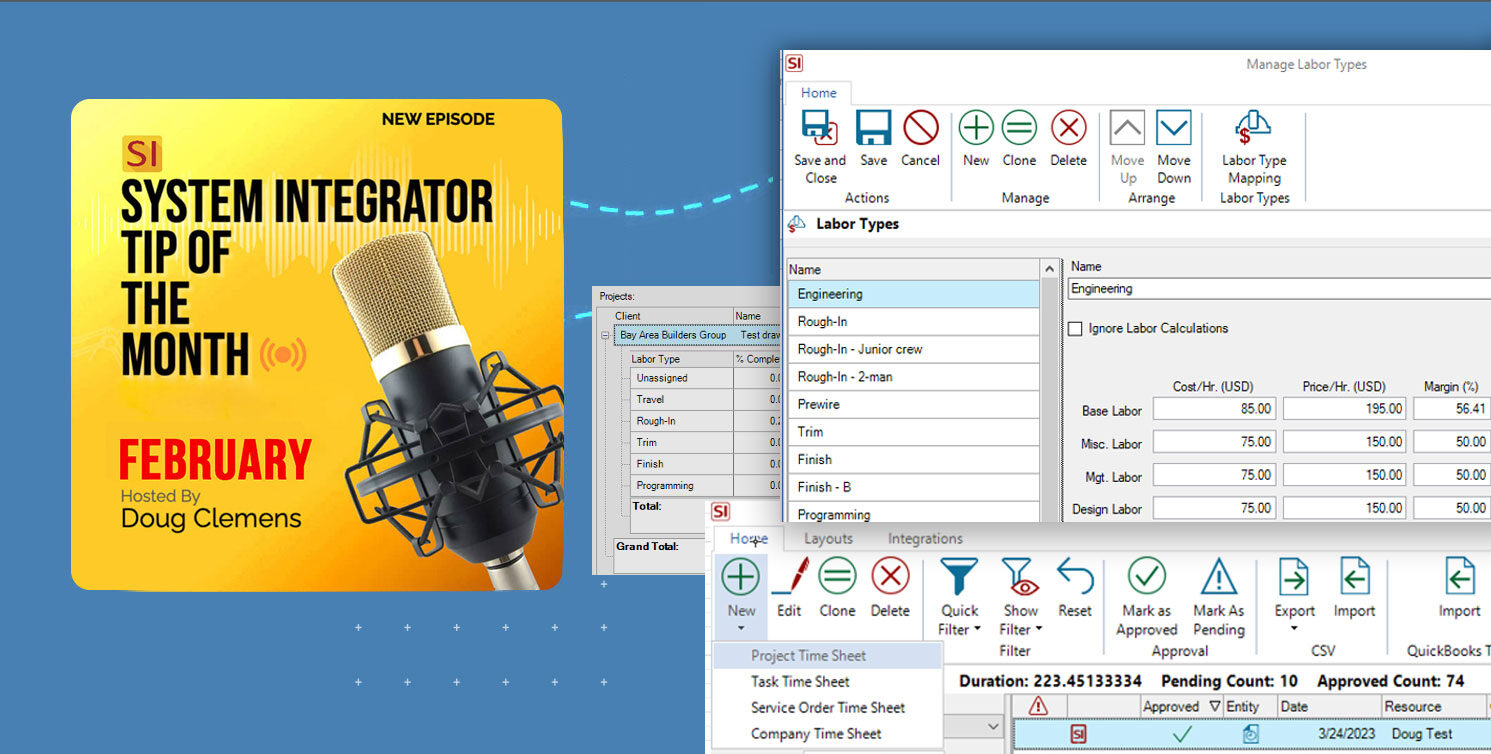Open the New dropdown arrow
This screenshot has width=1491, height=754.
[741, 629]
